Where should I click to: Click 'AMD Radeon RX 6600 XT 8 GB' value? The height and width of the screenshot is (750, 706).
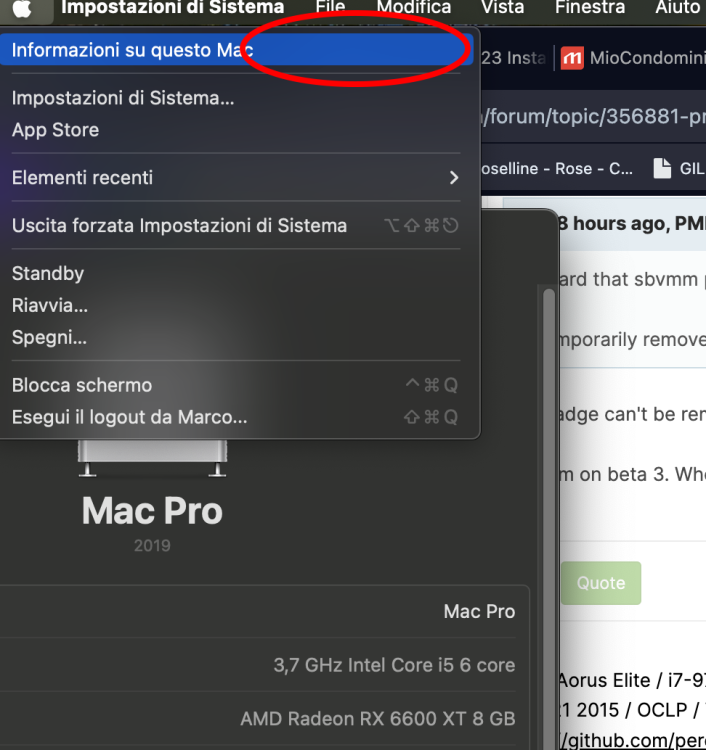(x=378, y=719)
